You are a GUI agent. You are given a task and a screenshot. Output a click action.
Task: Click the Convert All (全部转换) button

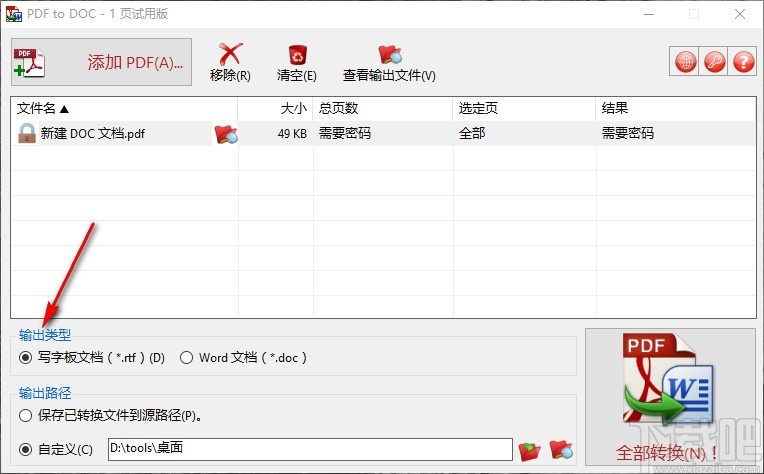(x=670, y=397)
